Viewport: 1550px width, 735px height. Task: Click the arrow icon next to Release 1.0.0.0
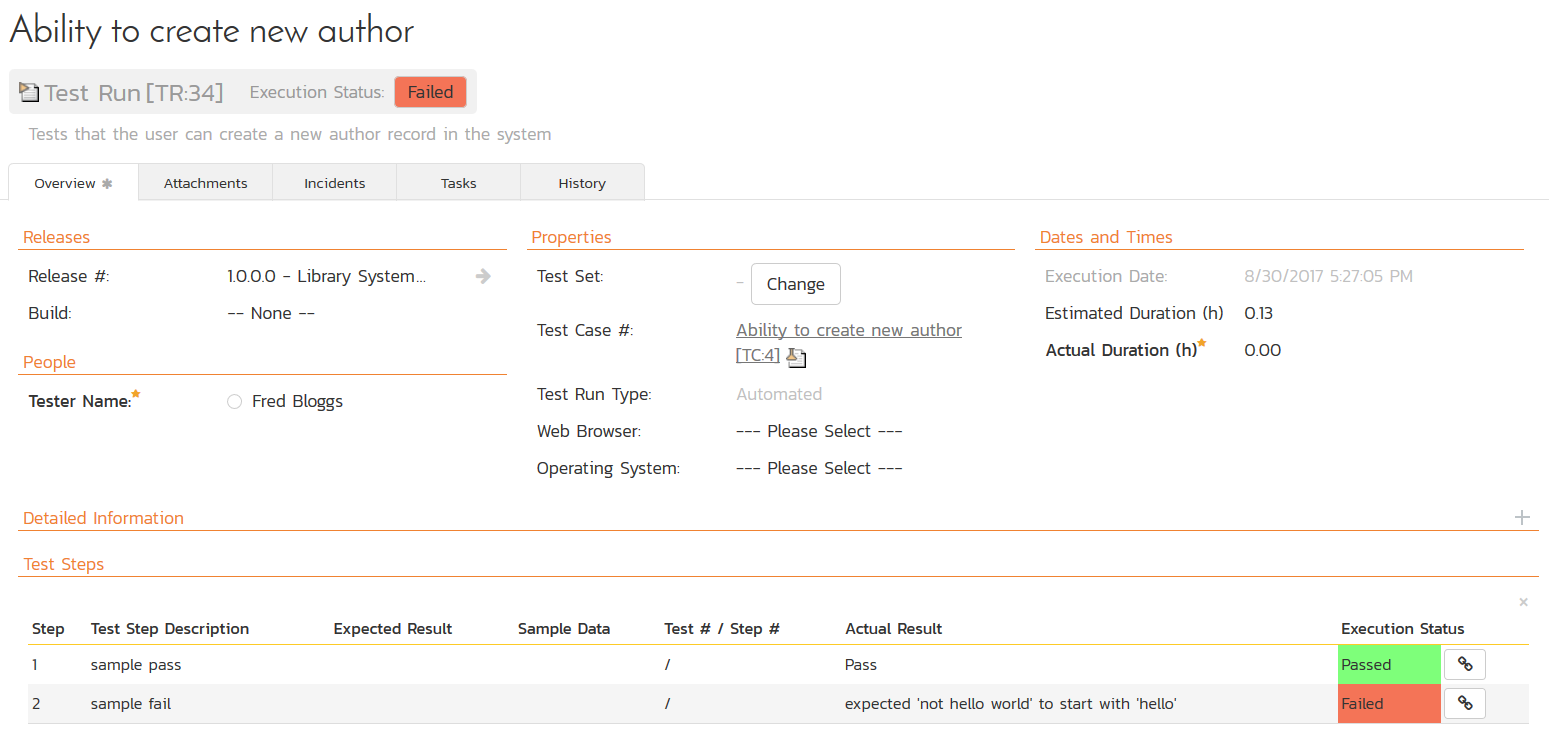(483, 277)
